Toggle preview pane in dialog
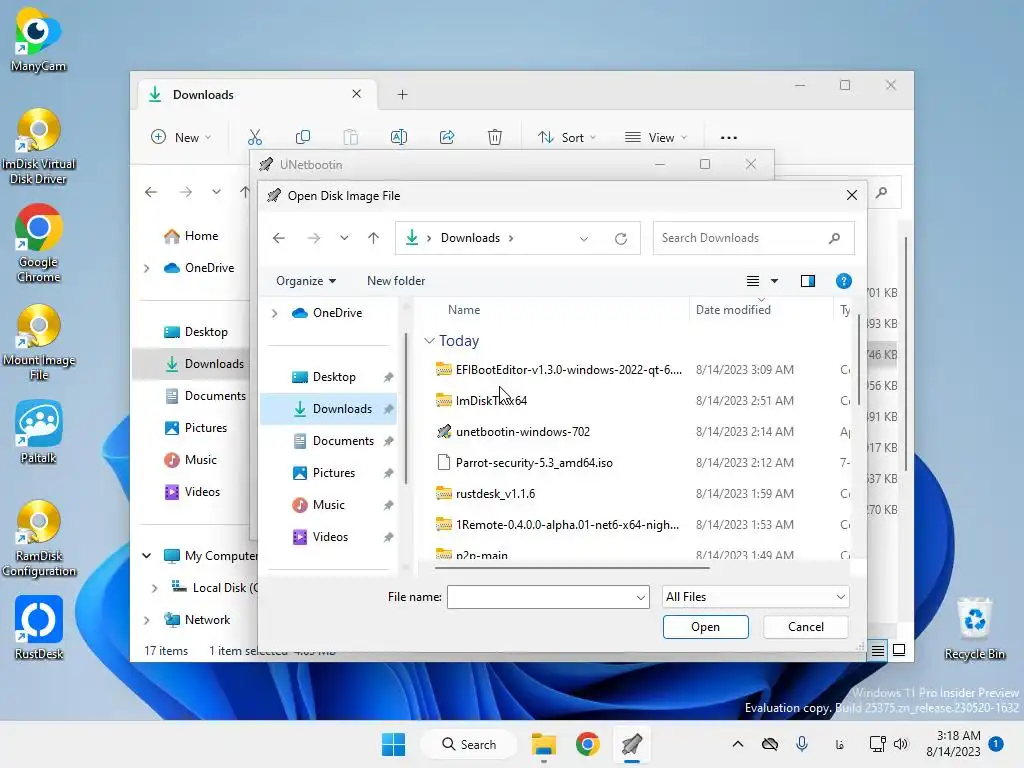The height and width of the screenshot is (768, 1024). pyautogui.click(x=808, y=281)
